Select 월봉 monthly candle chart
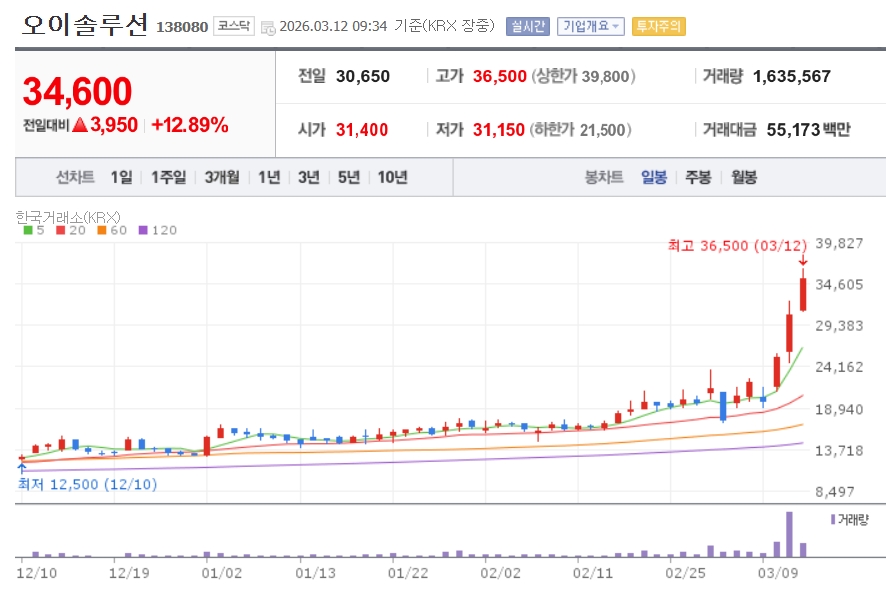 pyautogui.click(x=744, y=177)
